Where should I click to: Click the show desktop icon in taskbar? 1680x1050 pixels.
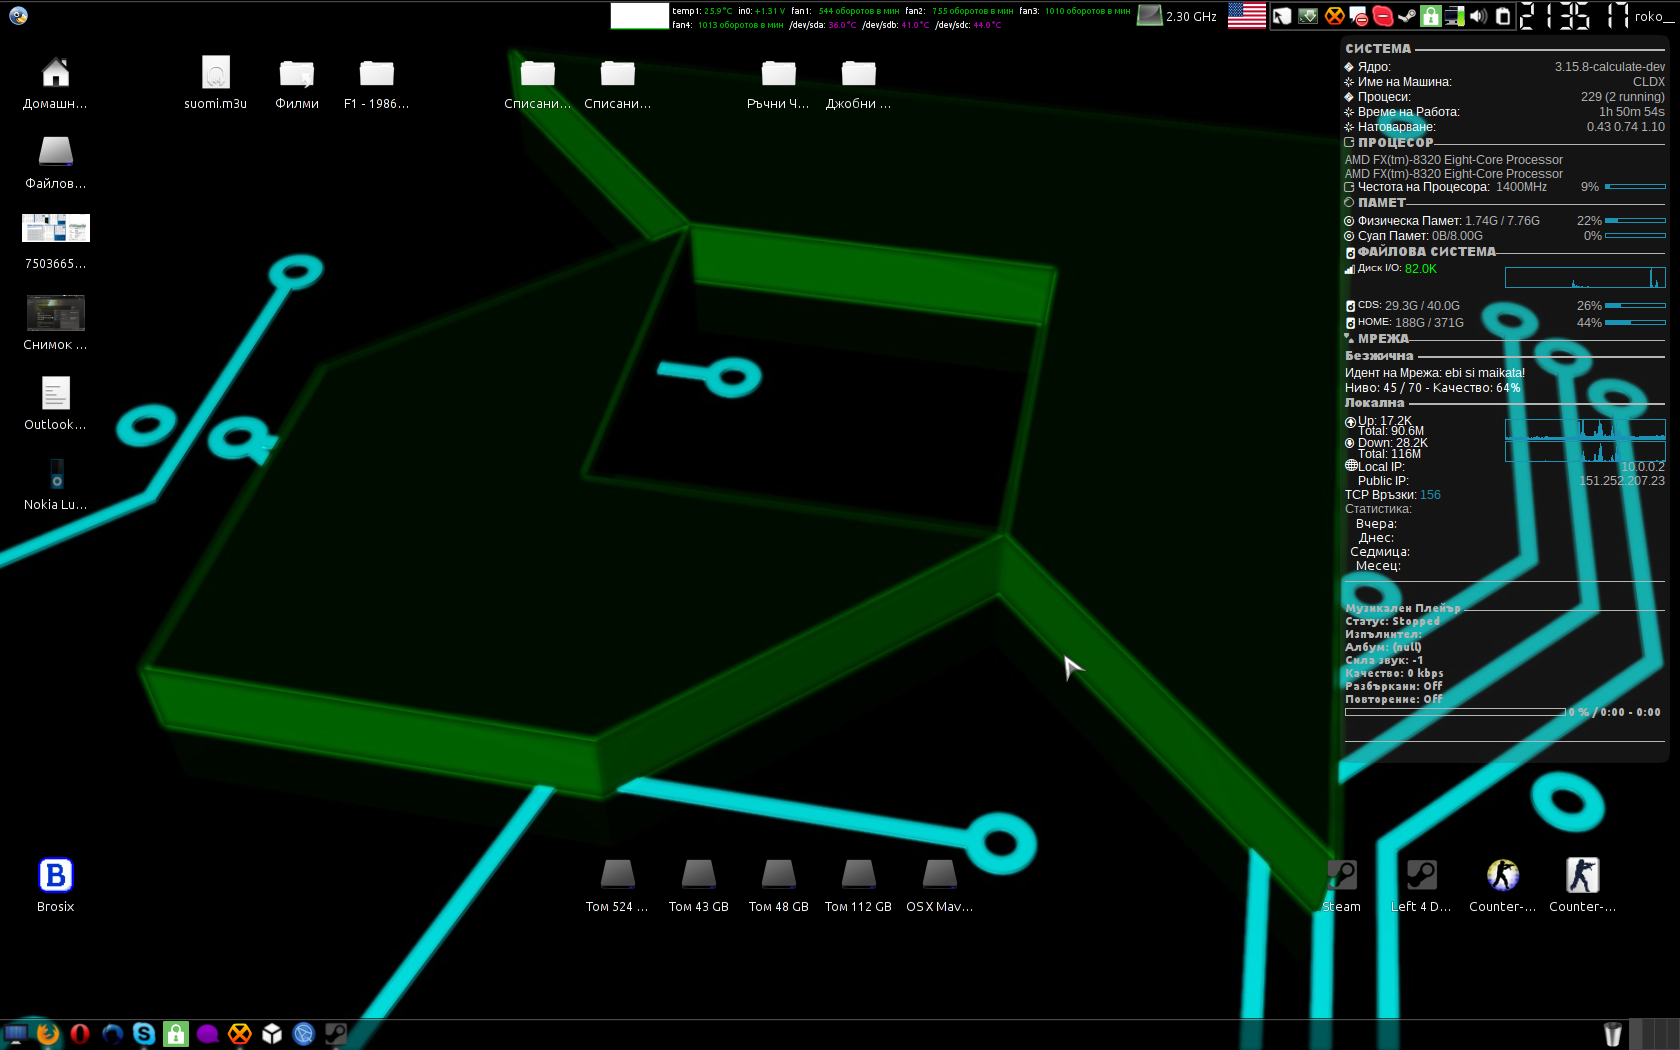point(15,1034)
